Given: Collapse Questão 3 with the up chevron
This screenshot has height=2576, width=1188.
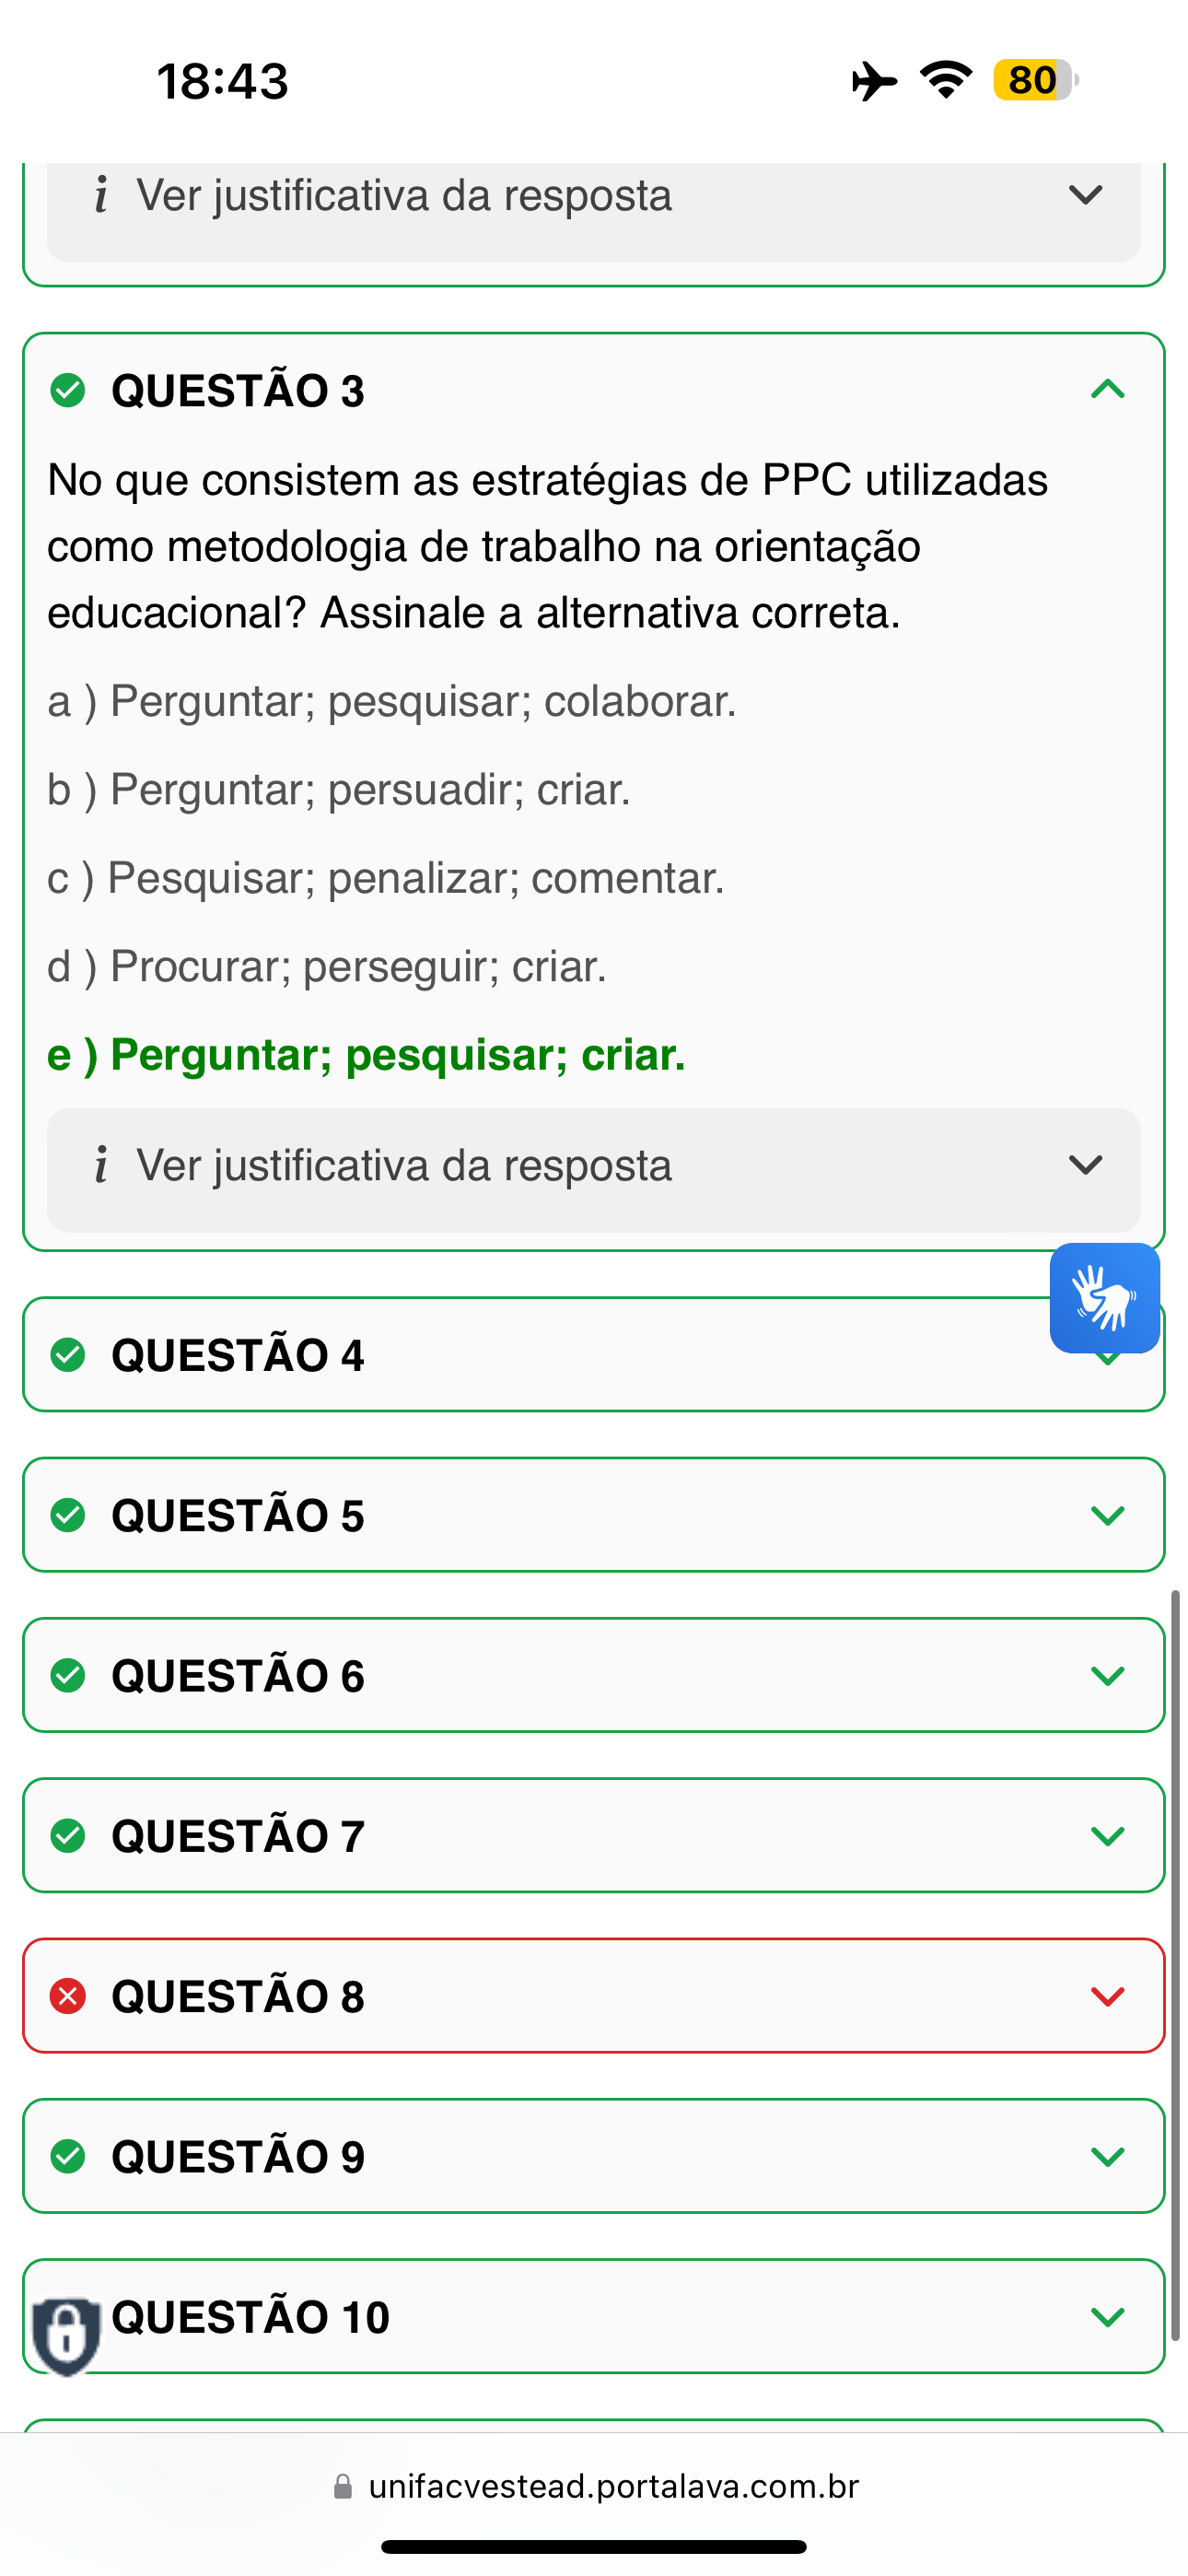Looking at the screenshot, I should [x=1108, y=389].
